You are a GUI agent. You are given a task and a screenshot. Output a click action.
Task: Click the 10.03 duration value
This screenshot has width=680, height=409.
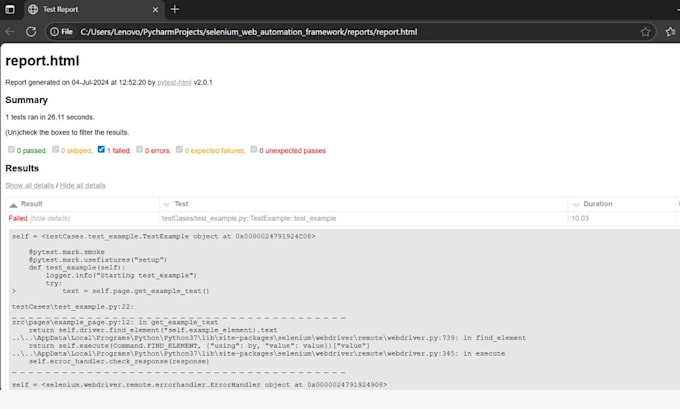pyautogui.click(x=580, y=218)
